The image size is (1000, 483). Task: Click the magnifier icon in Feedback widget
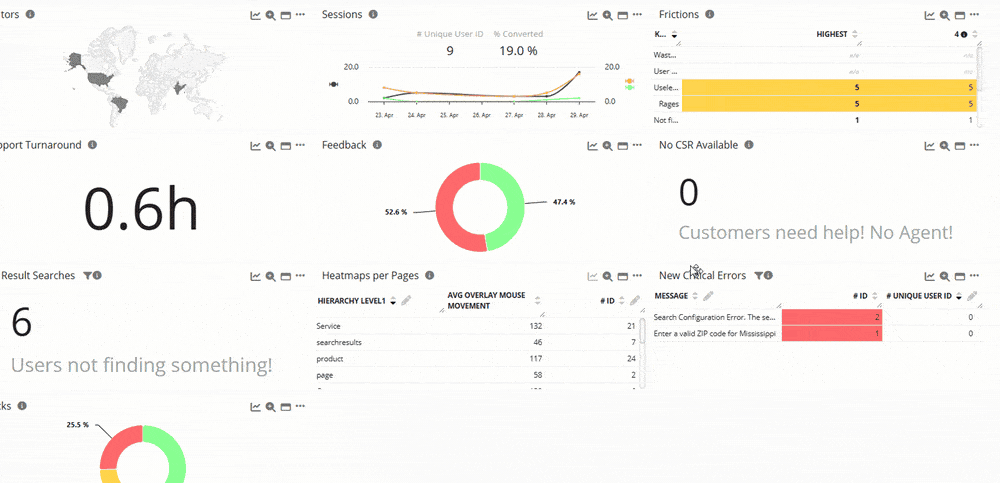tap(608, 146)
